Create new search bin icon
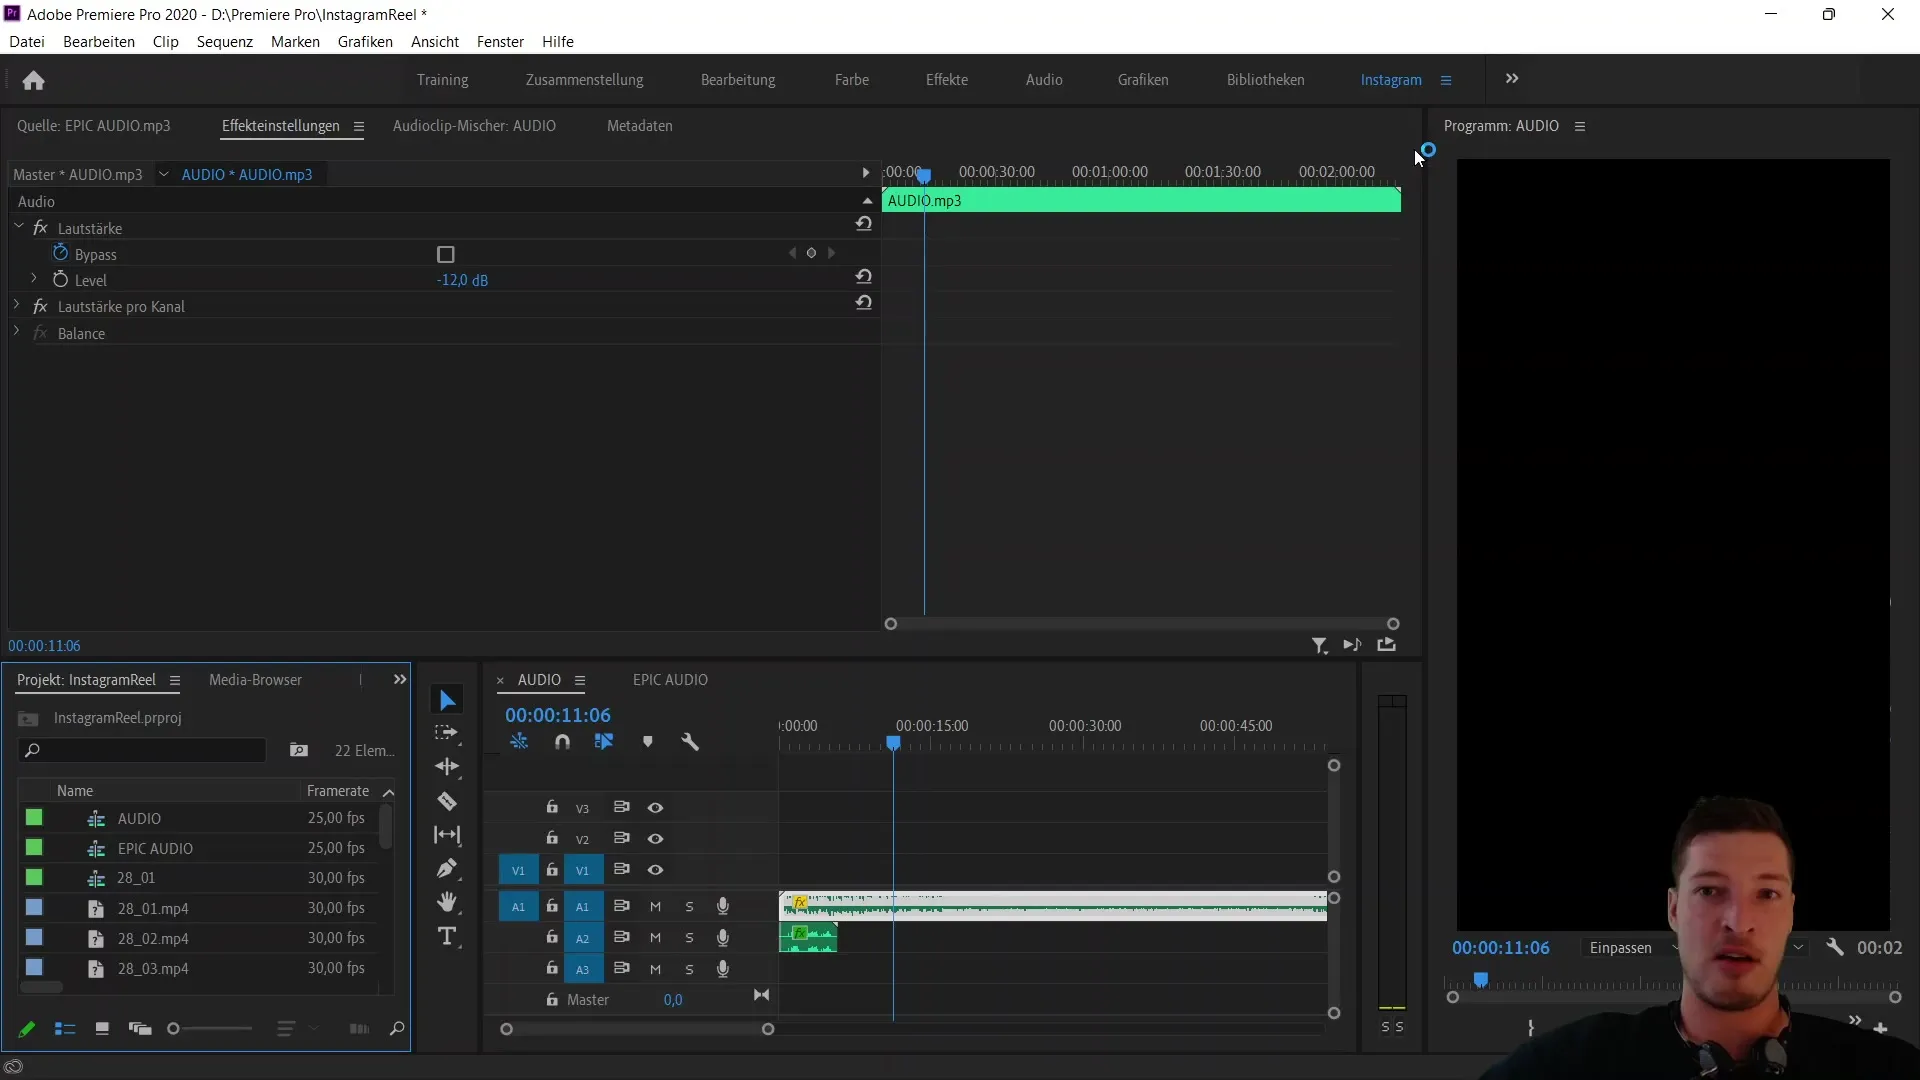Screen dimensions: 1920x1080 [299, 750]
